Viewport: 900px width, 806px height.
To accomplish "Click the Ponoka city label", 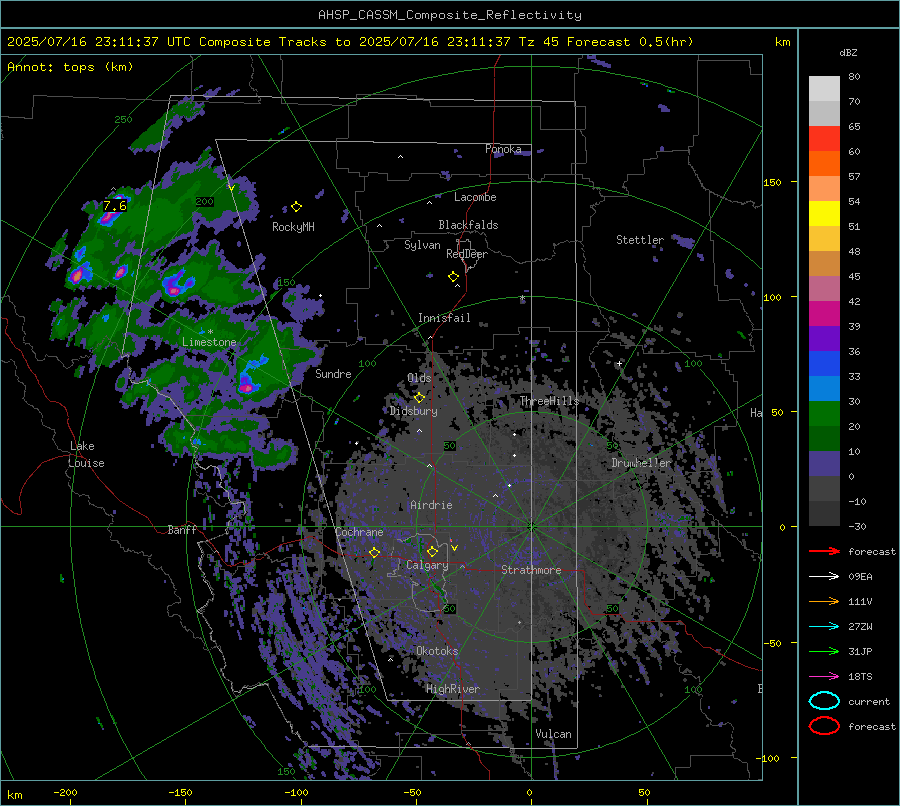I will tap(503, 149).
